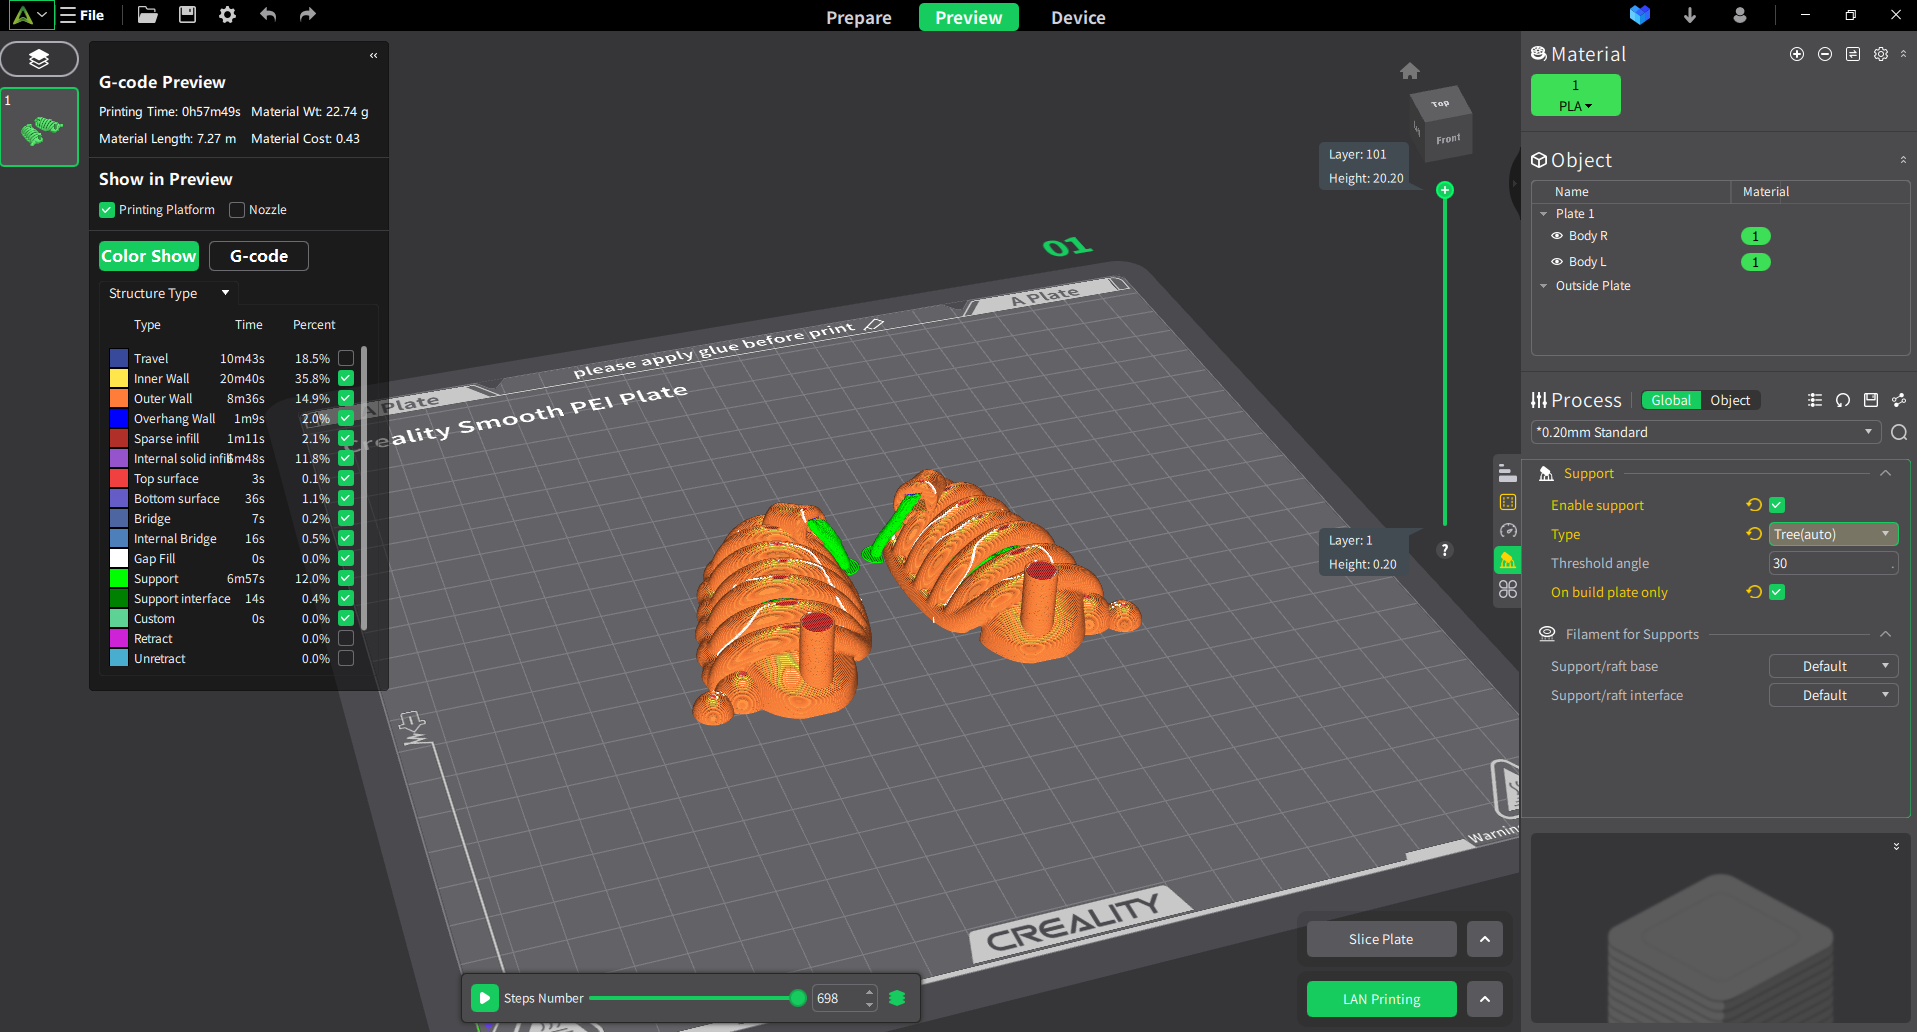Open preferences gear in top toolbar
The height and width of the screenshot is (1032, 1917).
click(227, 15)
